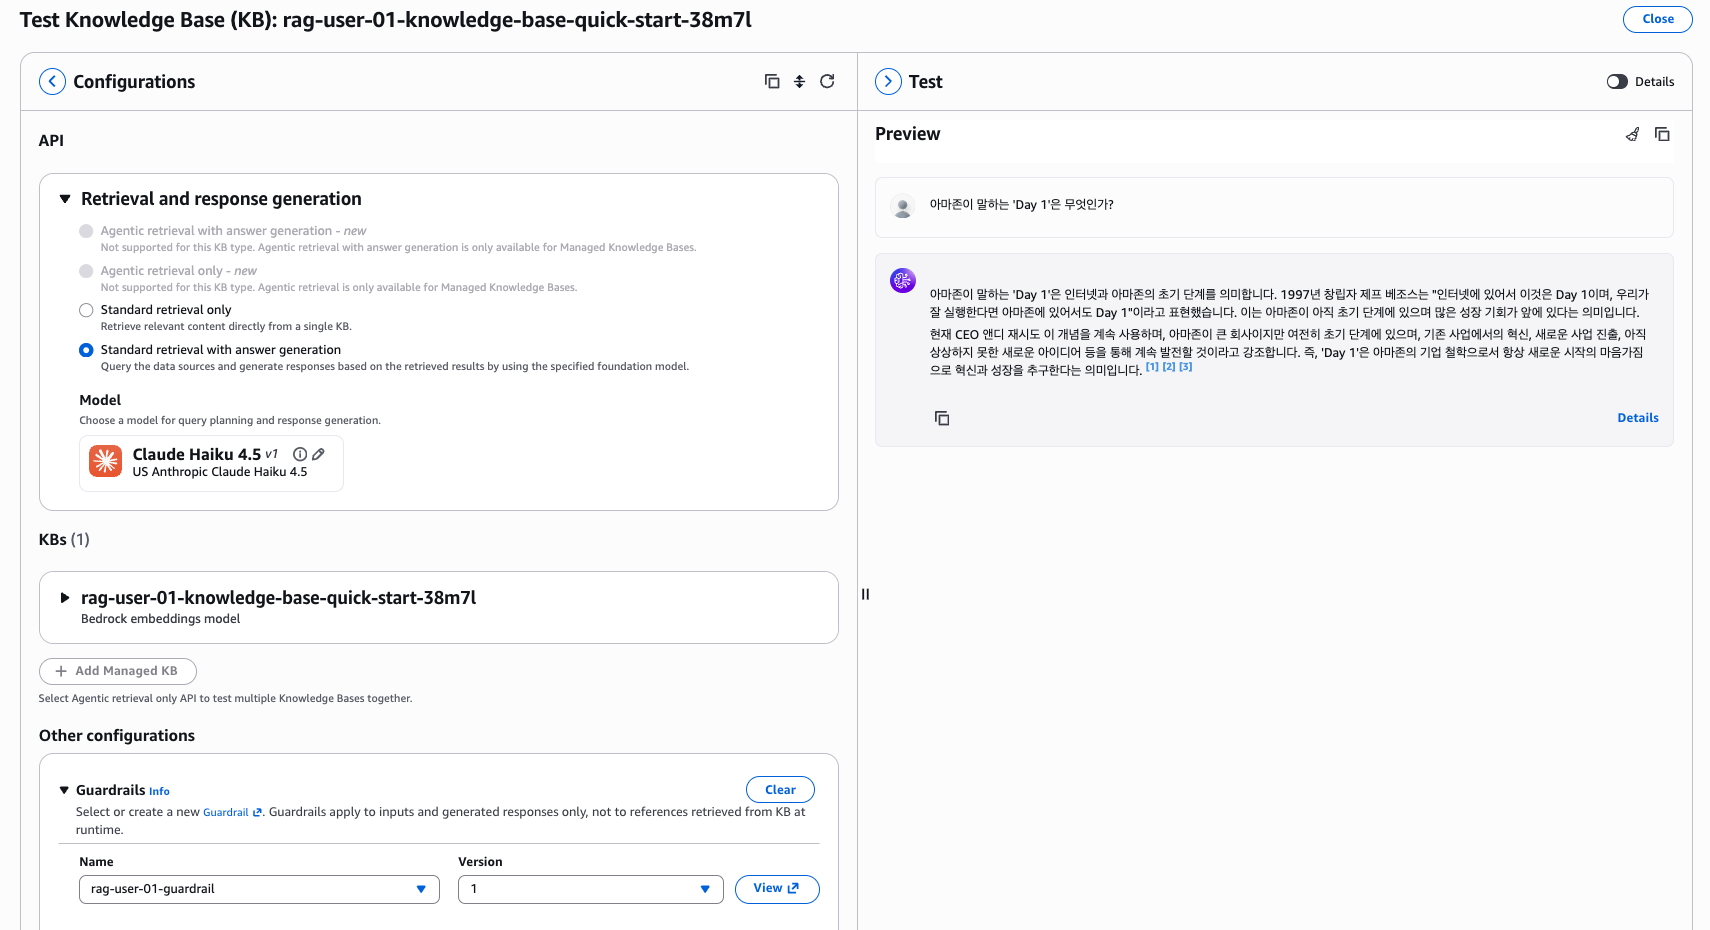1710x930 pixels.
Task: Click the 'US Anthropic Claude Haiku 4.5' subtitle
Action: point(220,472)
